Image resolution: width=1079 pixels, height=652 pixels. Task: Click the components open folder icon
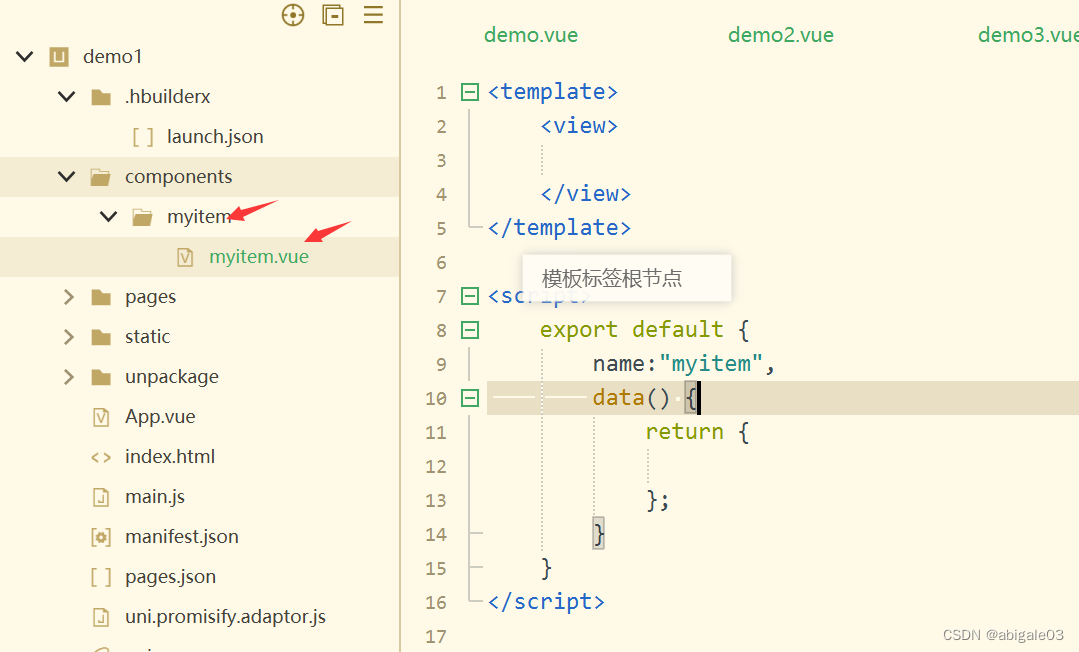pos(100,177)
